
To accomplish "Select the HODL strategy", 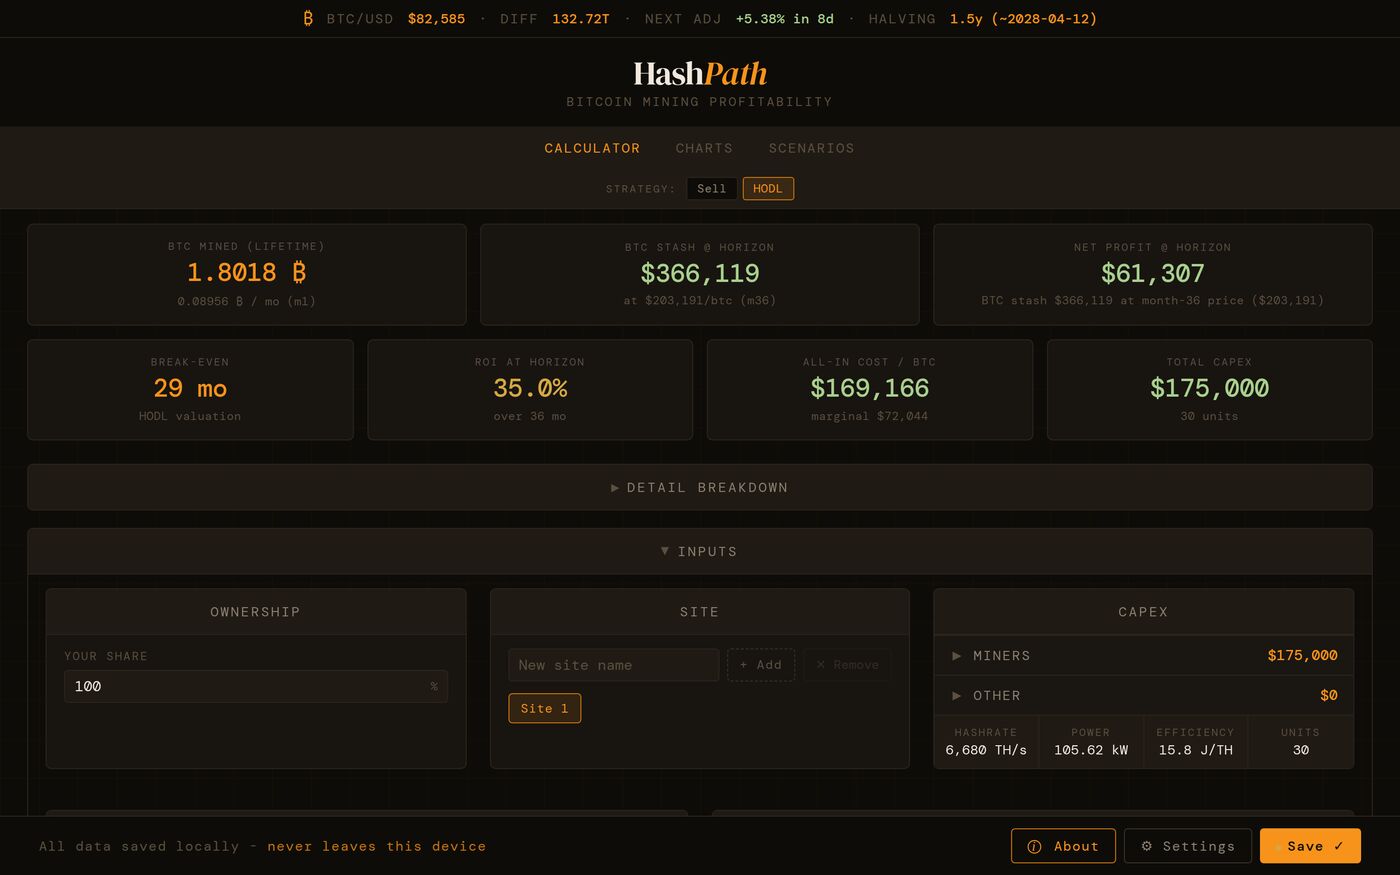I will tap(768, 188).
